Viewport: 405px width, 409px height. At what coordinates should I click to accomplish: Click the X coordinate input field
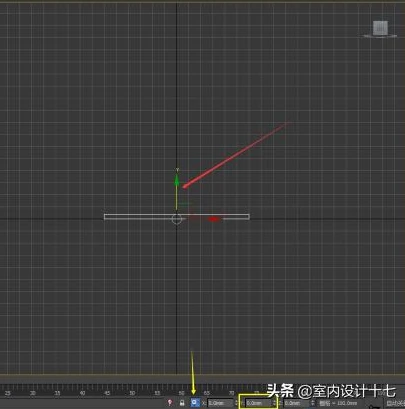click(220, 403)
